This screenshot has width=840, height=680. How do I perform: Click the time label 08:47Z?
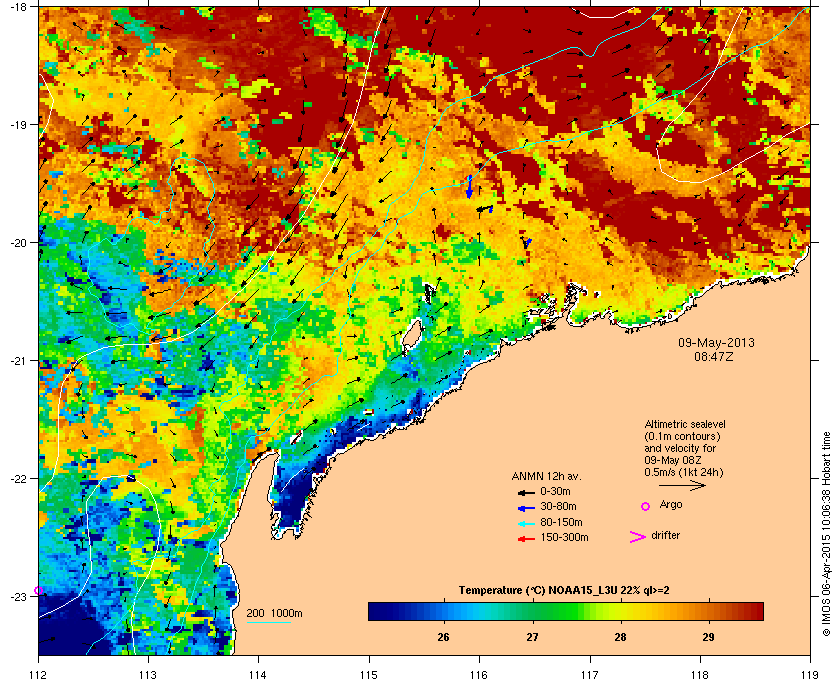tap(714, 356)
